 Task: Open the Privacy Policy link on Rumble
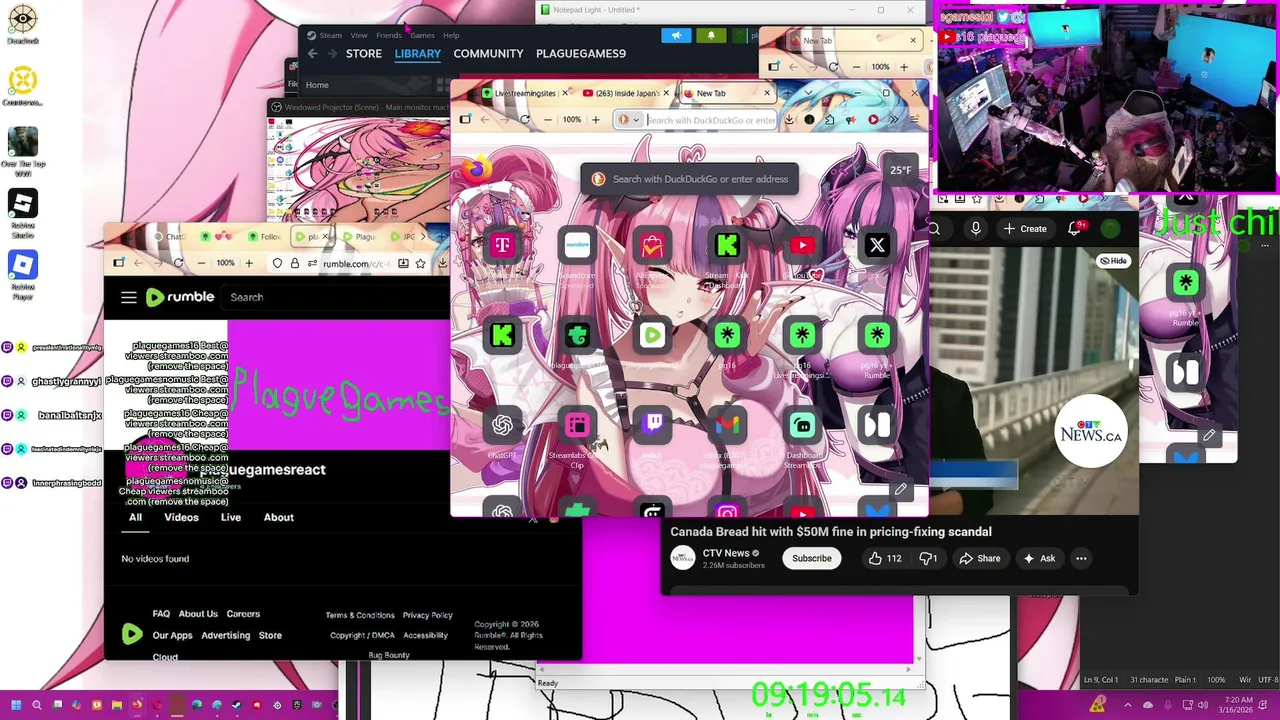pos(428,615)
